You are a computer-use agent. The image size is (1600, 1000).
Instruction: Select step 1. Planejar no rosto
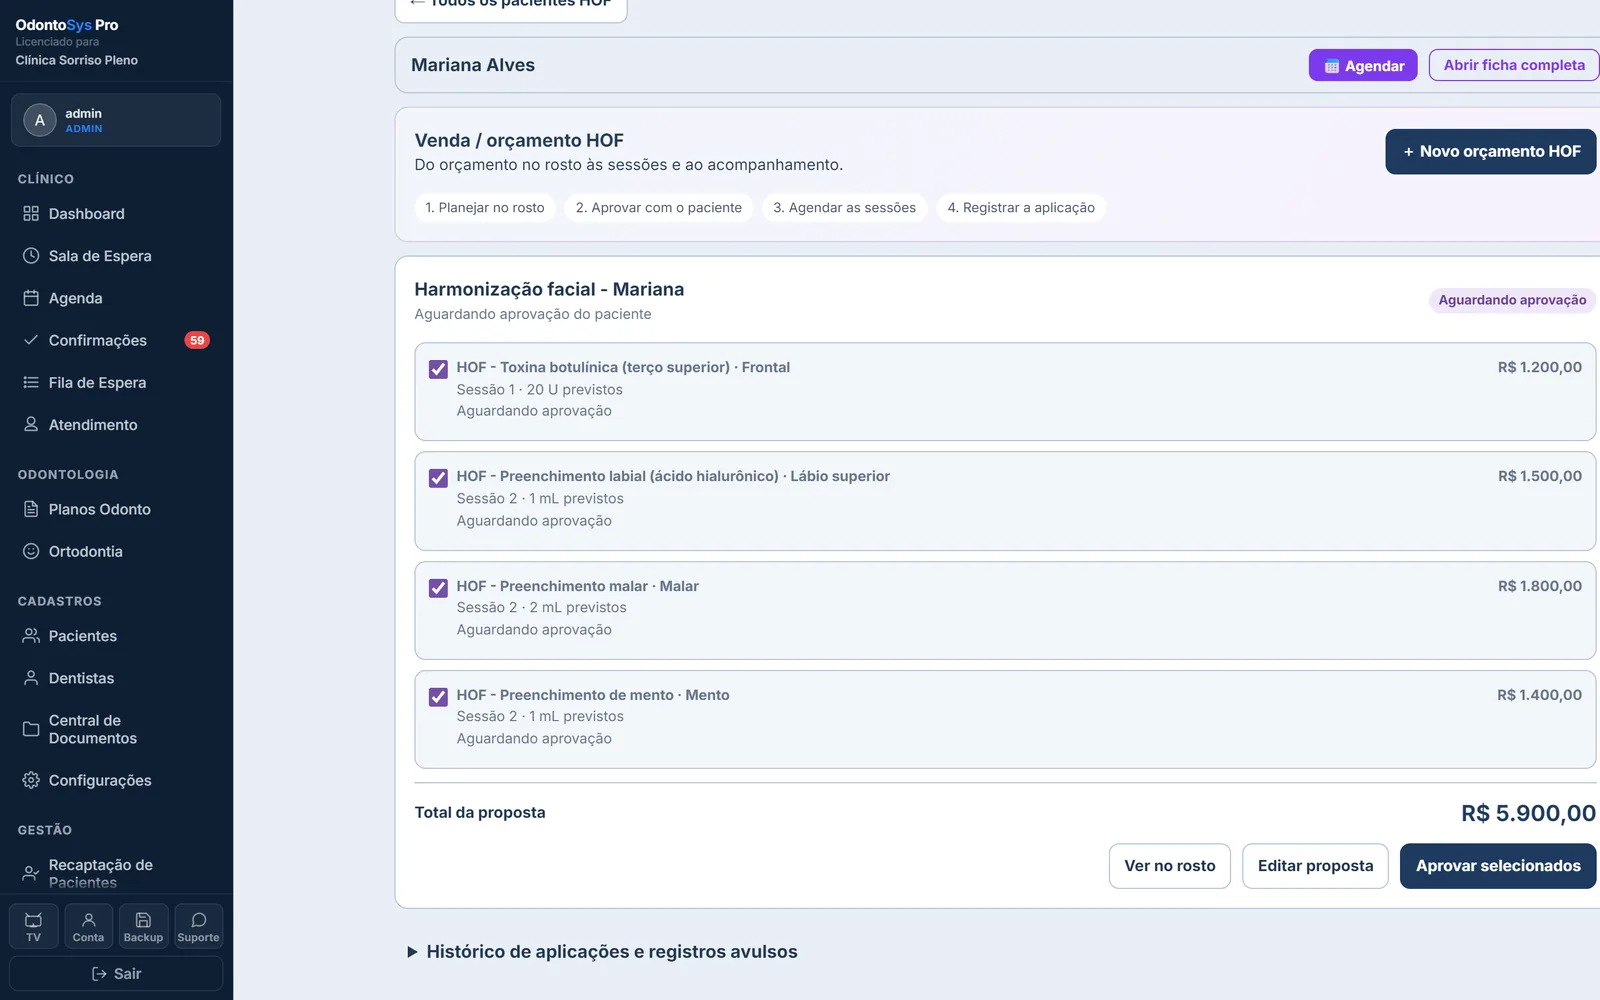pyautogui.click(x=485, y=208)
